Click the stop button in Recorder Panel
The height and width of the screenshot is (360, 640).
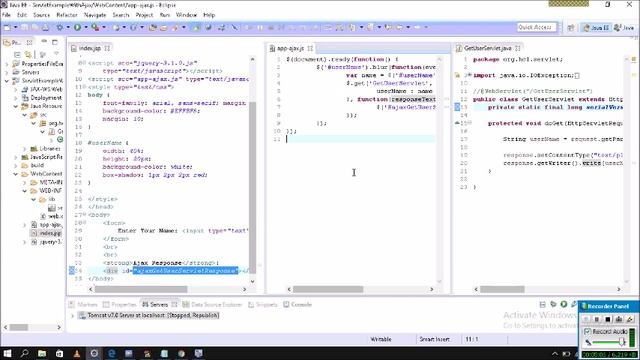(608, 319)
